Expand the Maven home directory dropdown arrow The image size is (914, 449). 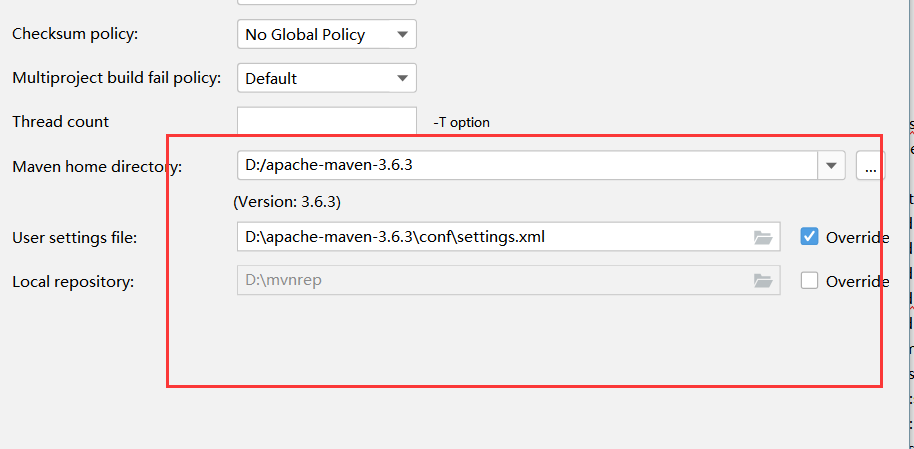coord(831,166)
